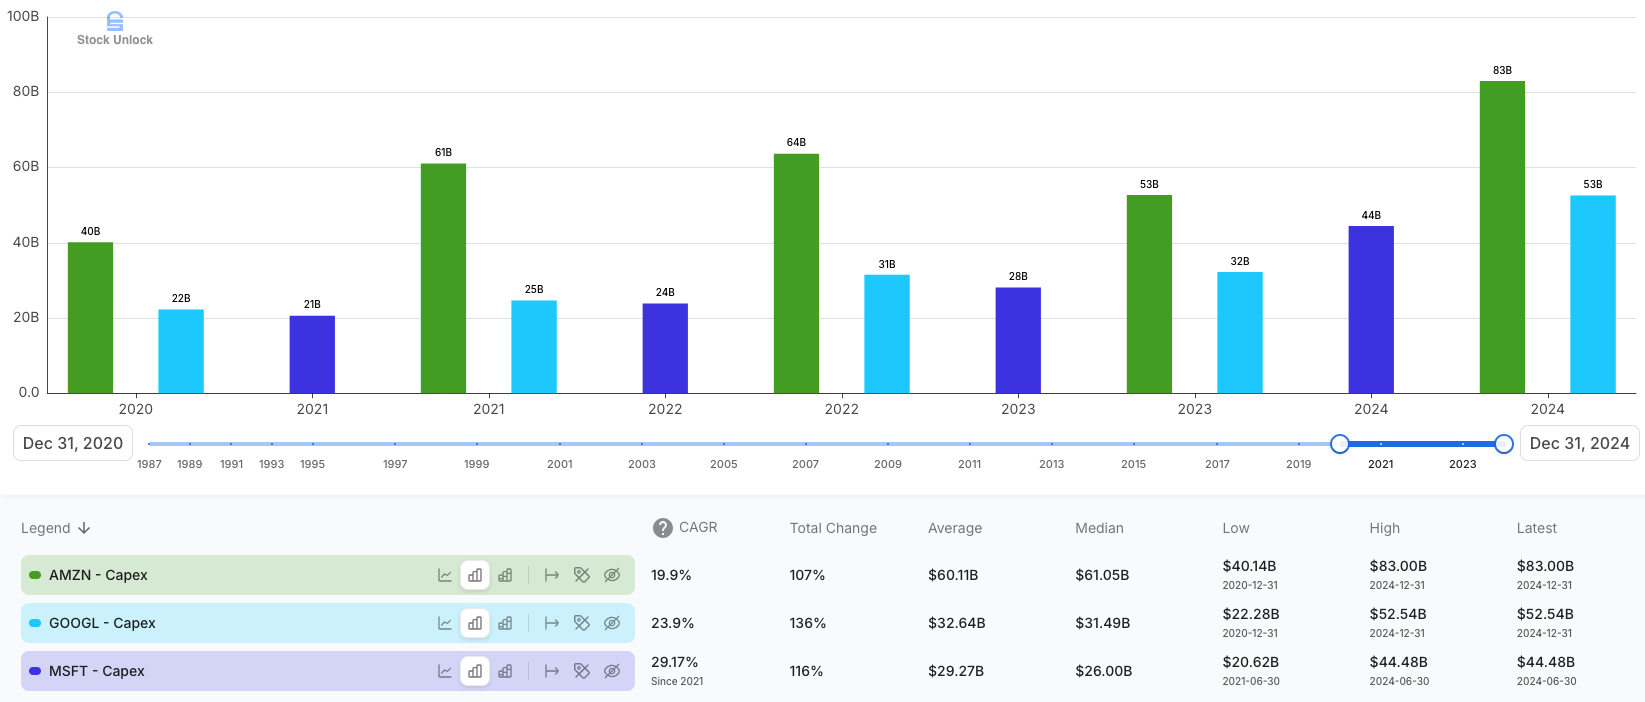
Task: Click the CAGR column header
Action: point(698,527)
